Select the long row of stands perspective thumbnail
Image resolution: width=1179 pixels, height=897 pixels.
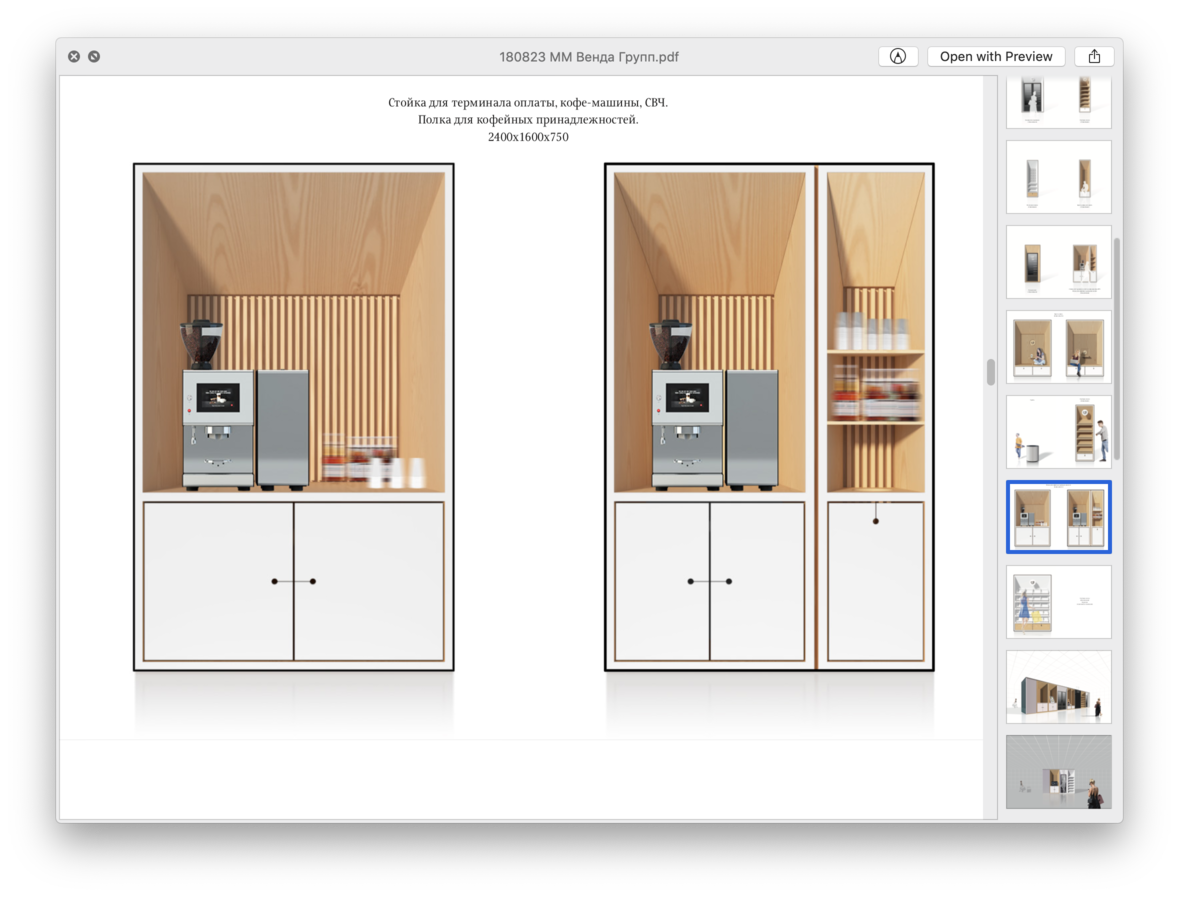coord(1058,687)
